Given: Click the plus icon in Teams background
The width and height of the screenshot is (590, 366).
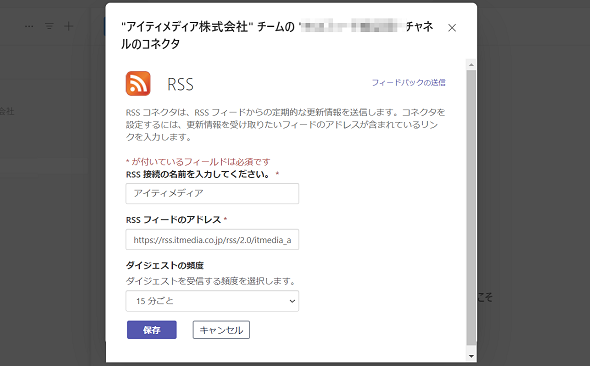Looking at the screenshot, I should click(x=69, y=26).
